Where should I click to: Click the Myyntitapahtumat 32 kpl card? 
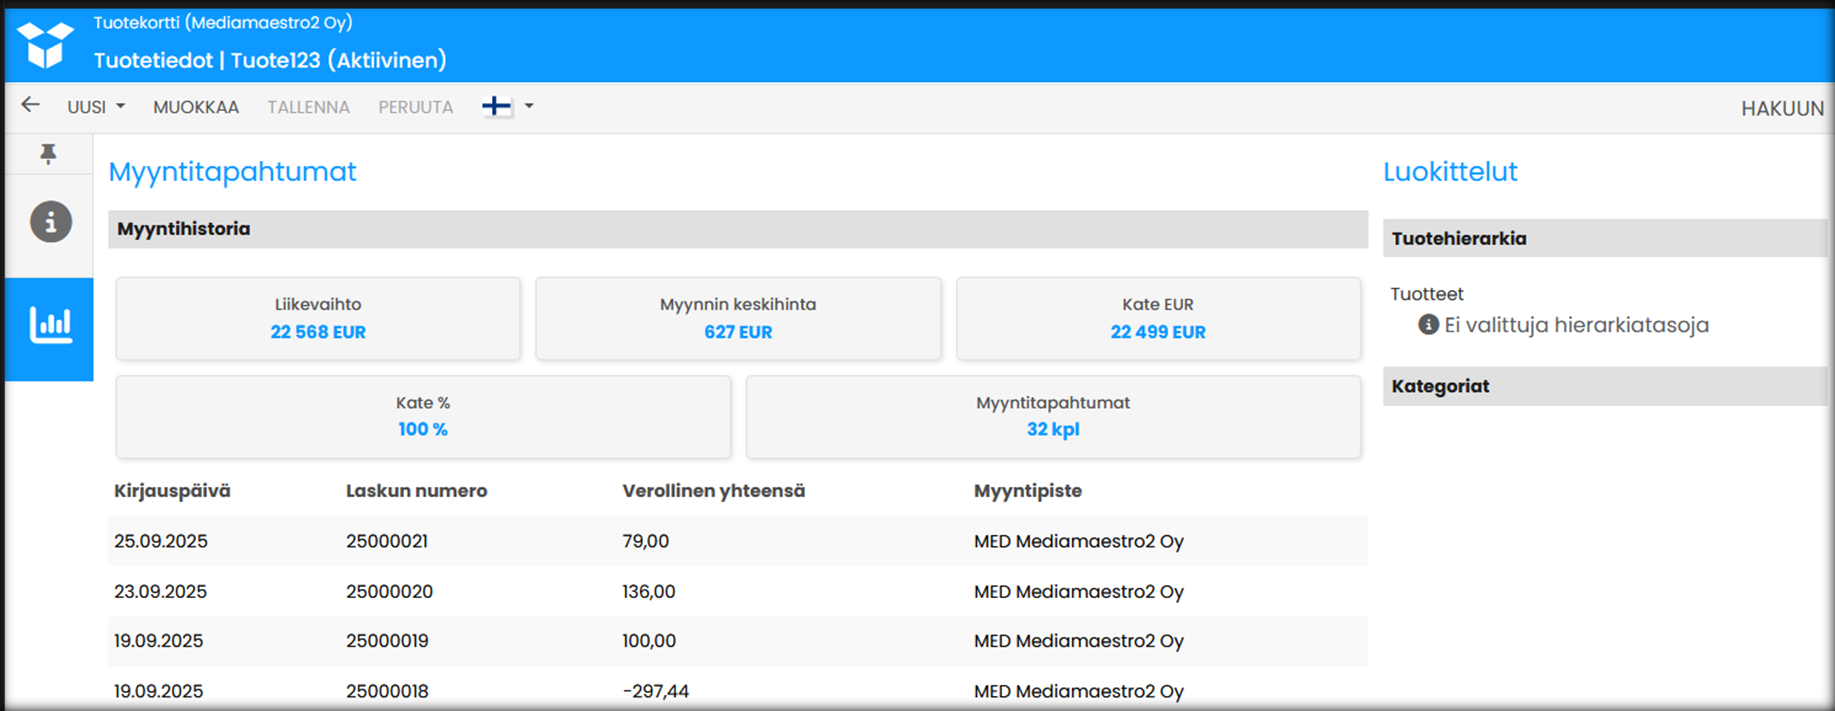click(x=1053, y=417)
